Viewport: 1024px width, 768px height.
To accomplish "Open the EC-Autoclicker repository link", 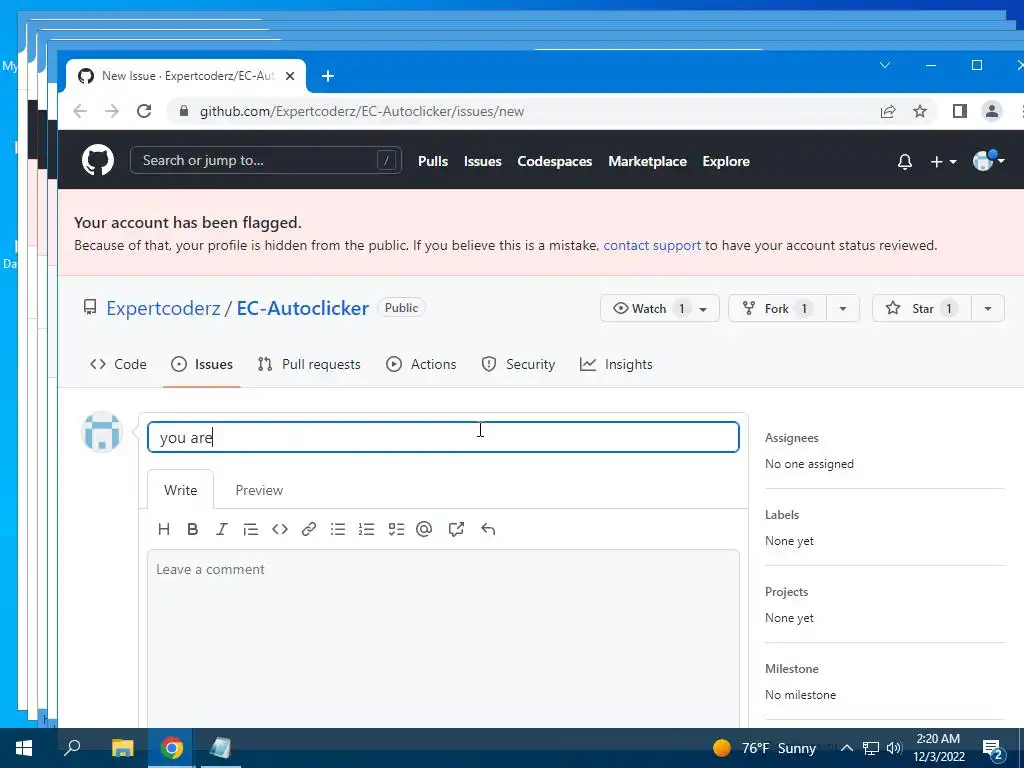I will 302,308.
